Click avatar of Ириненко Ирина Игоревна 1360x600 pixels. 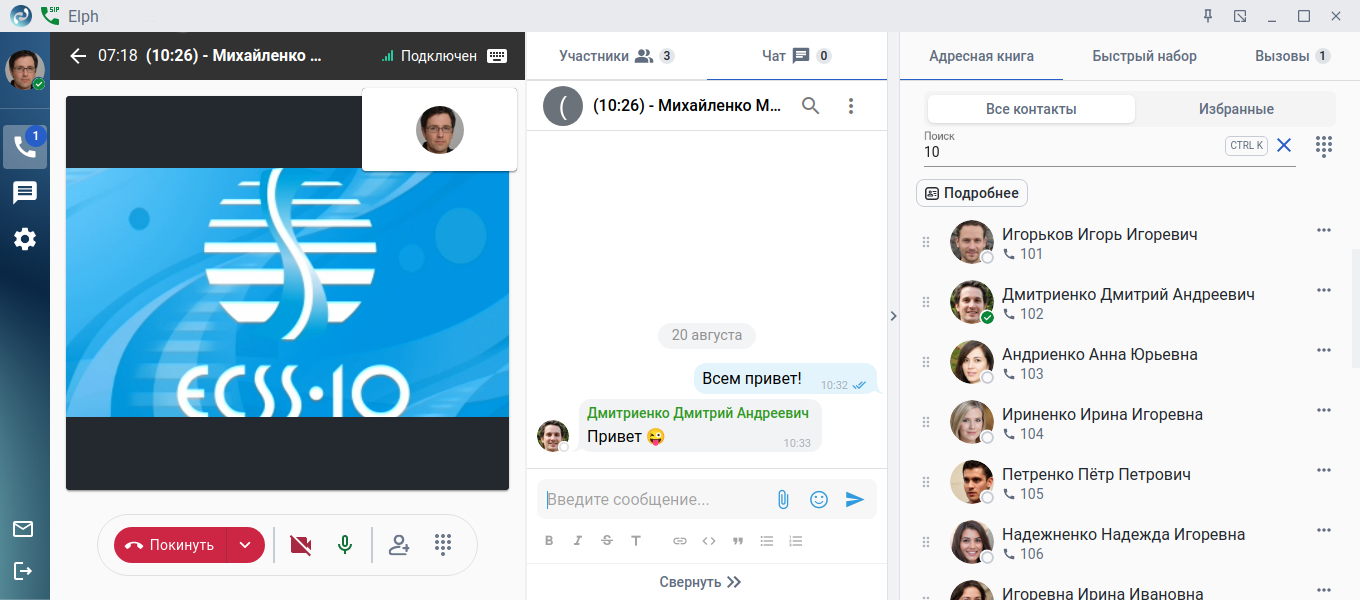click(x=972, y=422)
